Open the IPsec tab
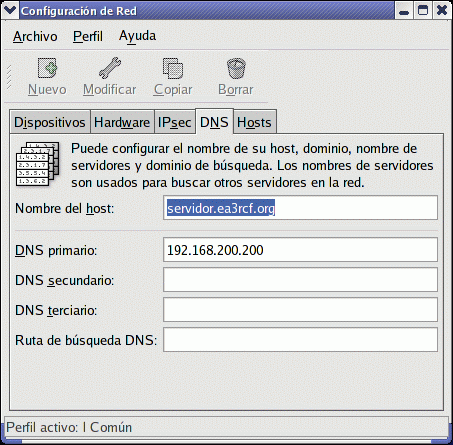Screen dimensions: 453x445 (x=174, y=122)
